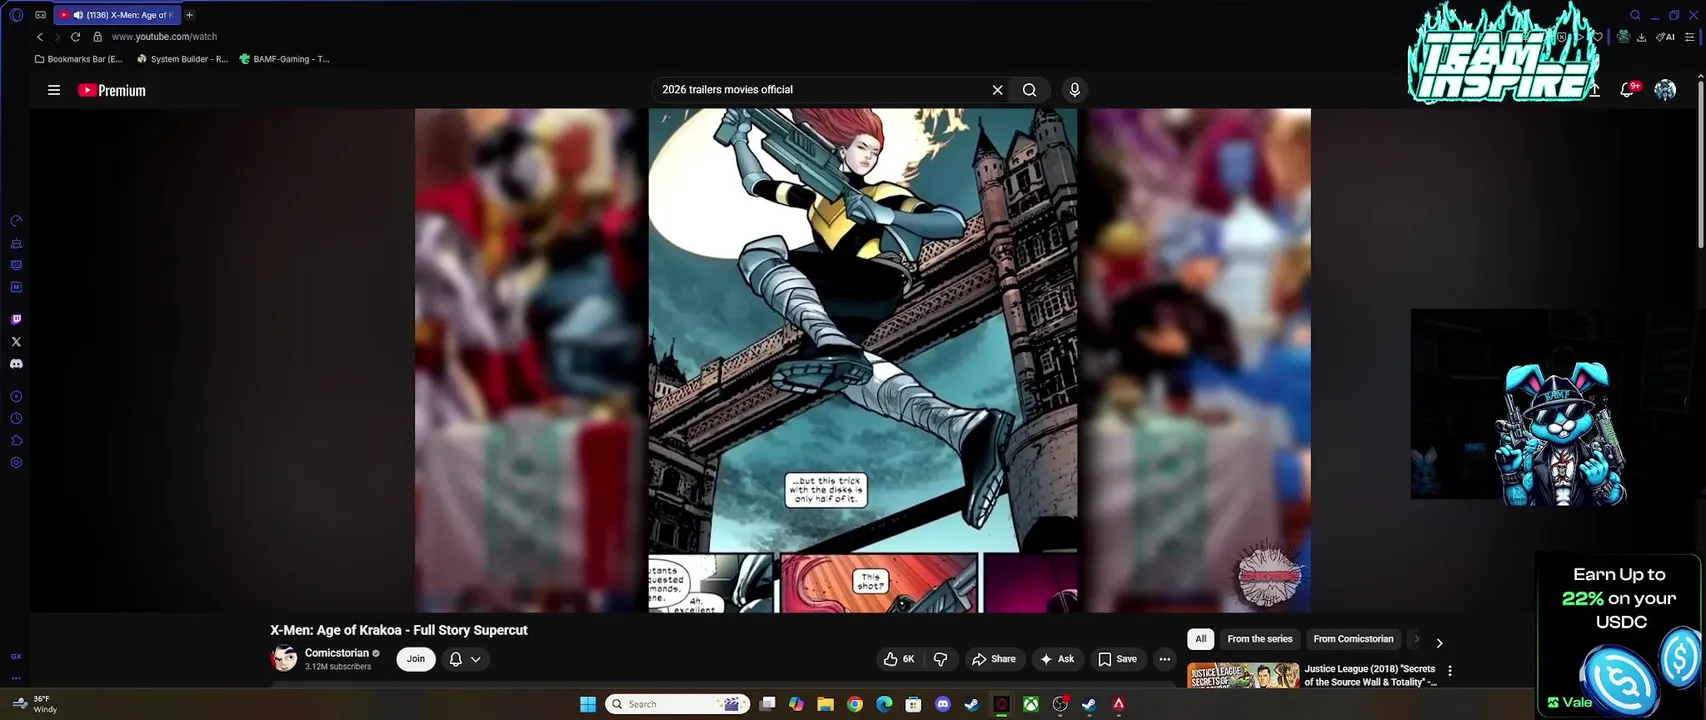Open Microsoft Edge from taskbar
1706x720 pixels.
pos(884,704)
